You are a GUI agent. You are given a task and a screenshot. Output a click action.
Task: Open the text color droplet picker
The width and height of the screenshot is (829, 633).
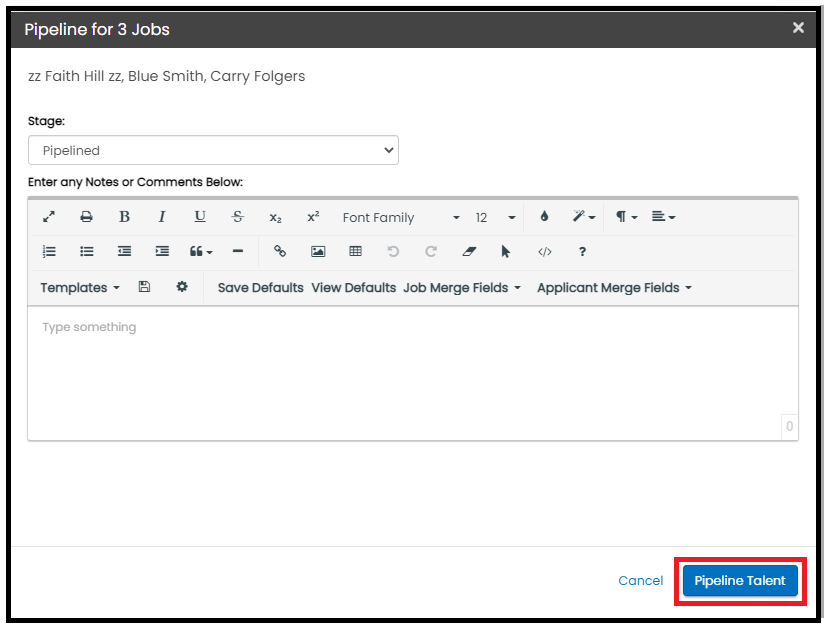pos(544,217)
